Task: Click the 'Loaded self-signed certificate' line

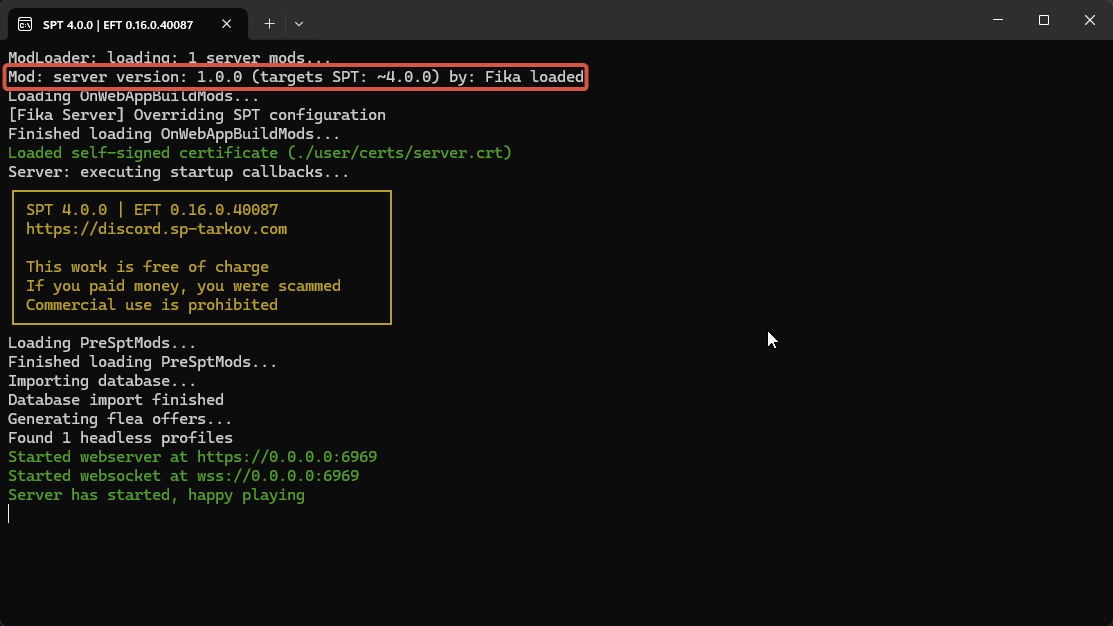Action: pyautogui.click(x=259, y=153)
